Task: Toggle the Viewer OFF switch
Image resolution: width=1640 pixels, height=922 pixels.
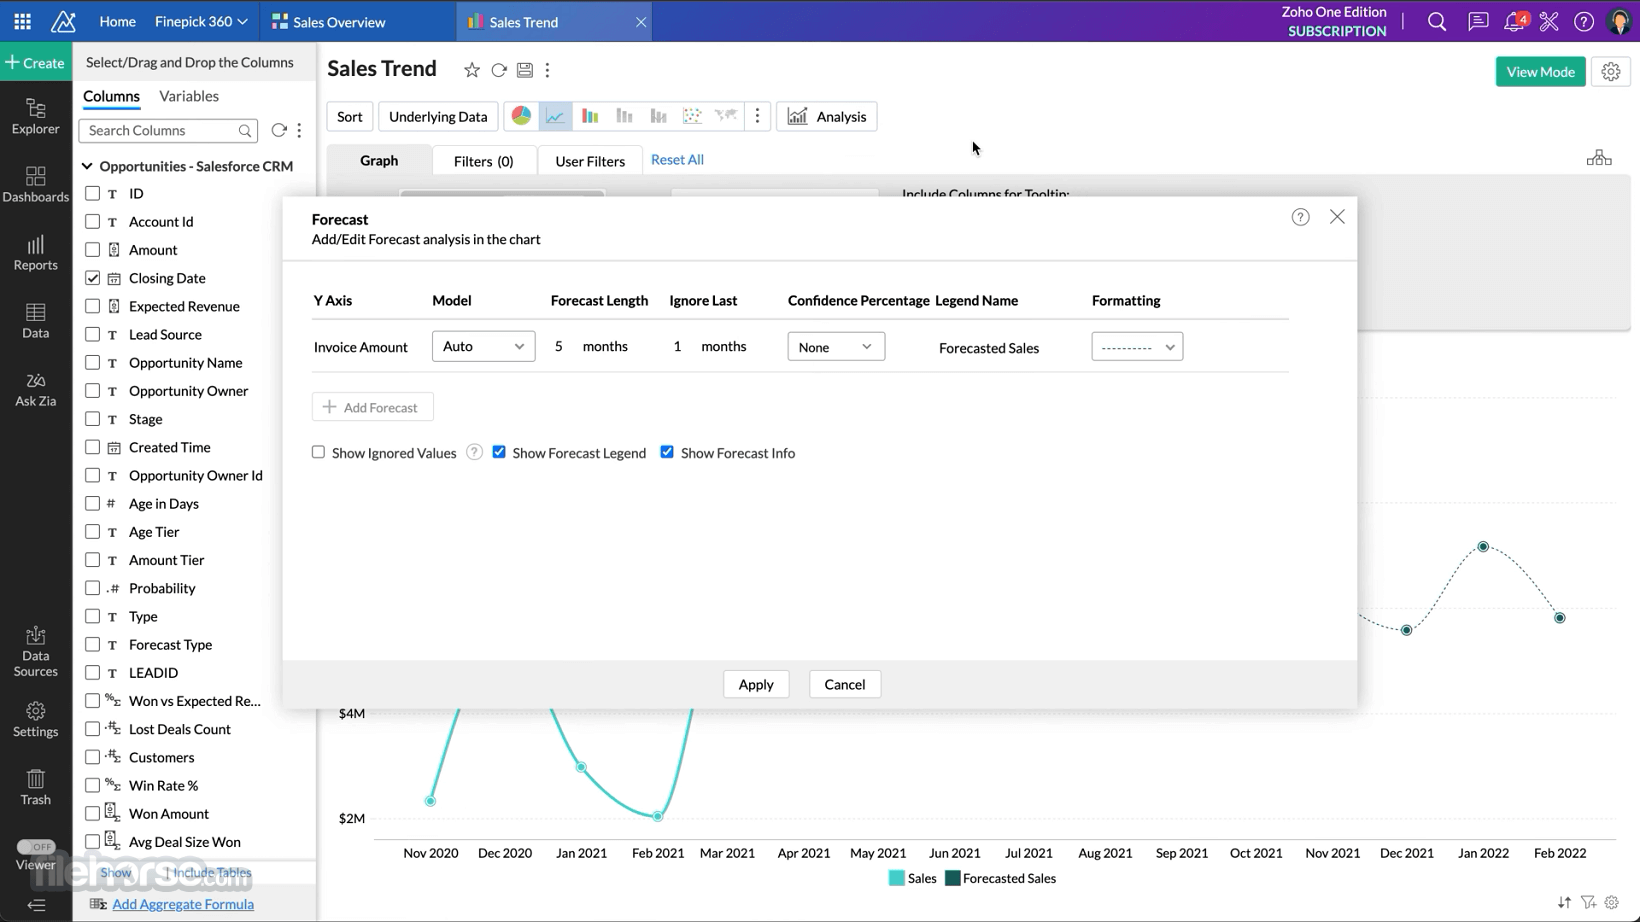Action: tap(36, 847)
